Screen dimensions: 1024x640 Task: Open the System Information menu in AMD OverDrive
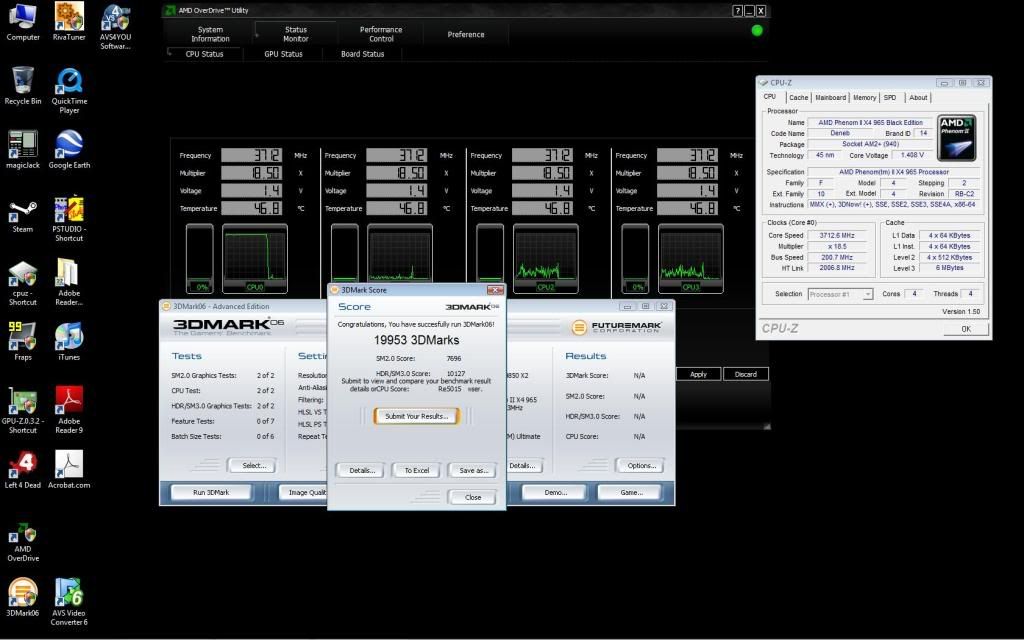click(x=210, y=34)
